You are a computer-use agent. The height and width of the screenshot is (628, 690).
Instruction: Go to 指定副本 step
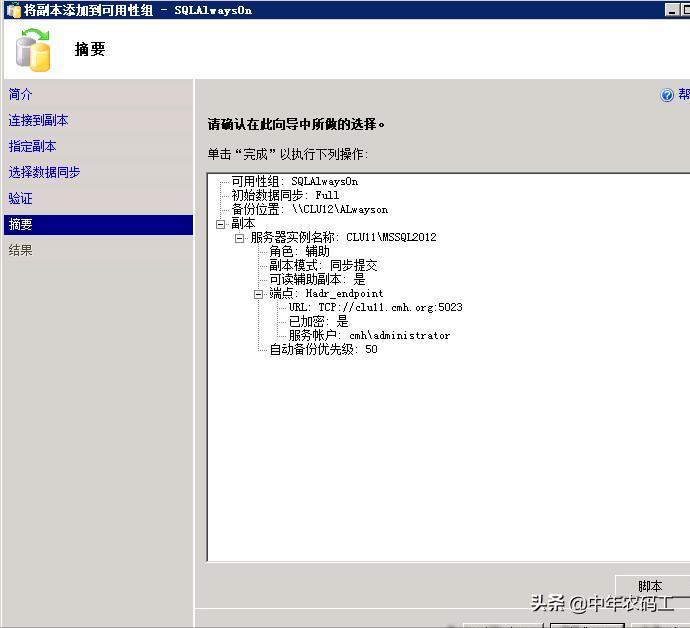(x=33, y=146)
